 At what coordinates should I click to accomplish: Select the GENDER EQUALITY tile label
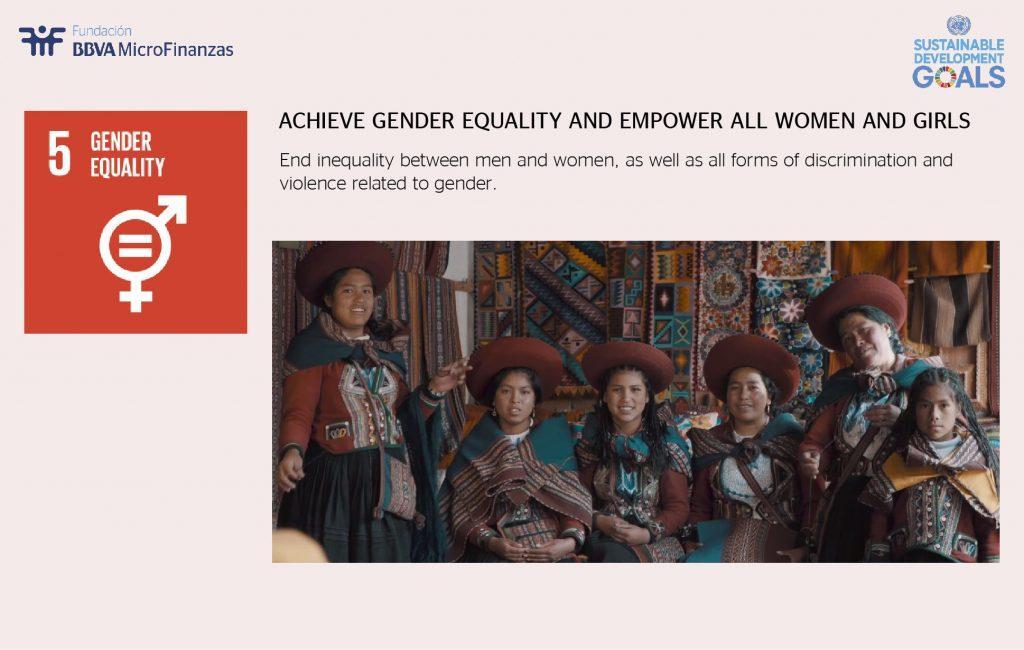[128, 154]
